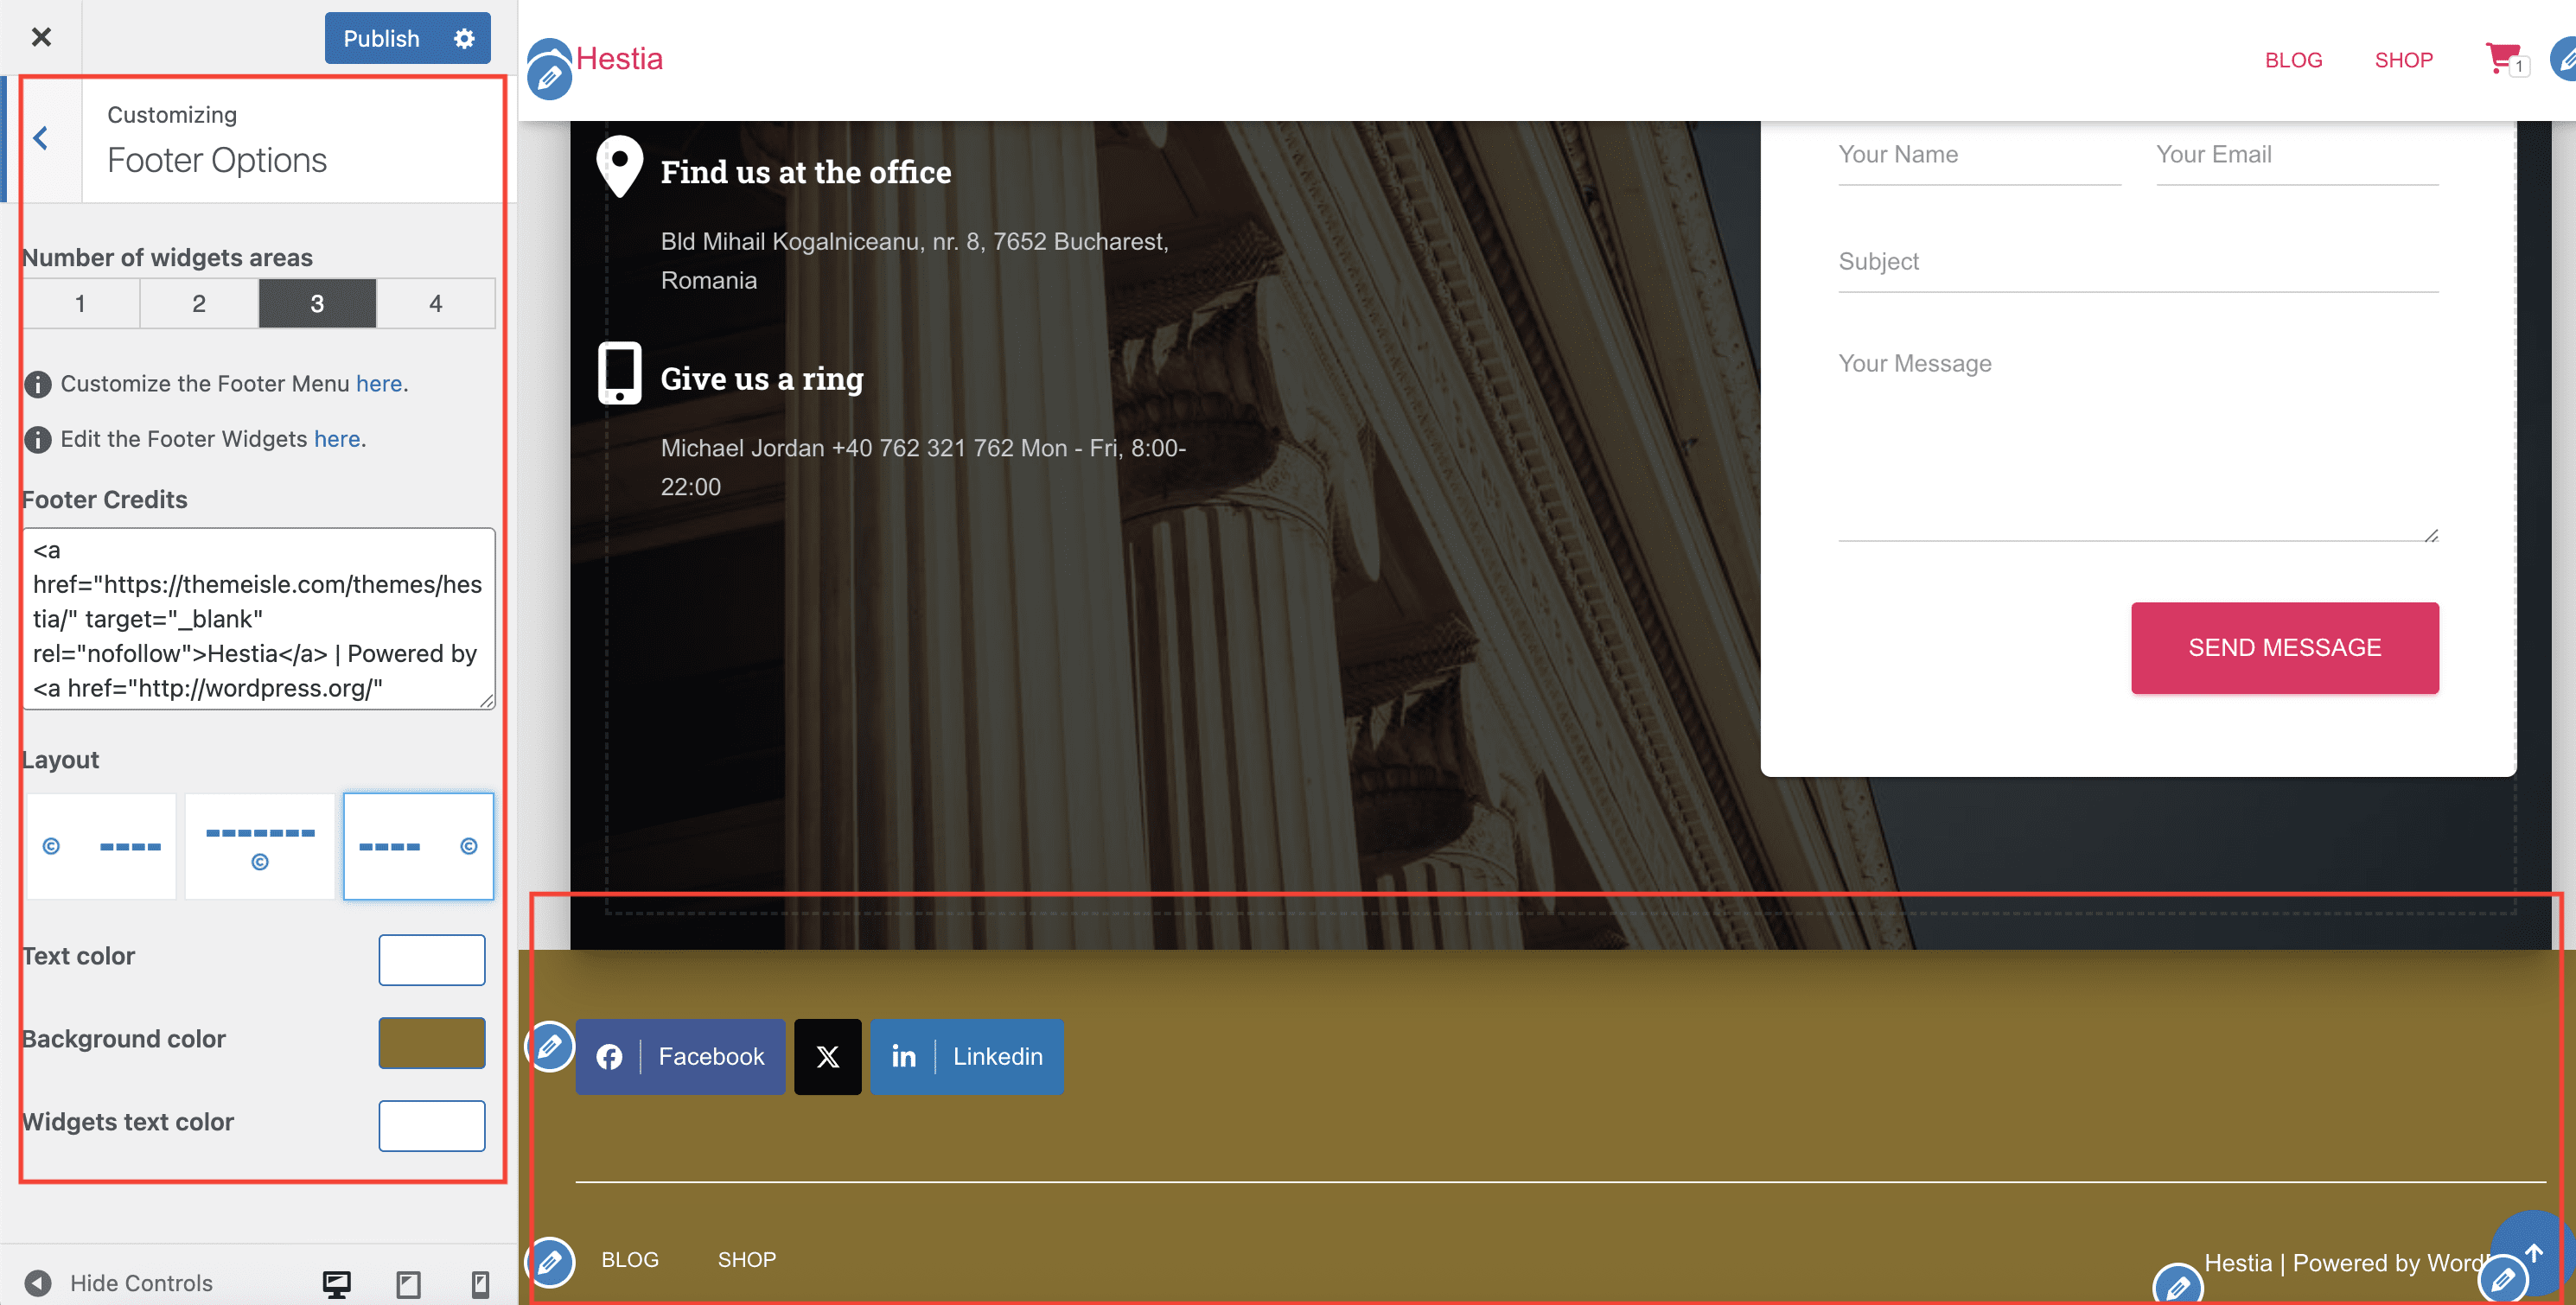Open the shopping cart icon
Image resolution: width=2576 pixels, height=1305 pixels.
2502,58
